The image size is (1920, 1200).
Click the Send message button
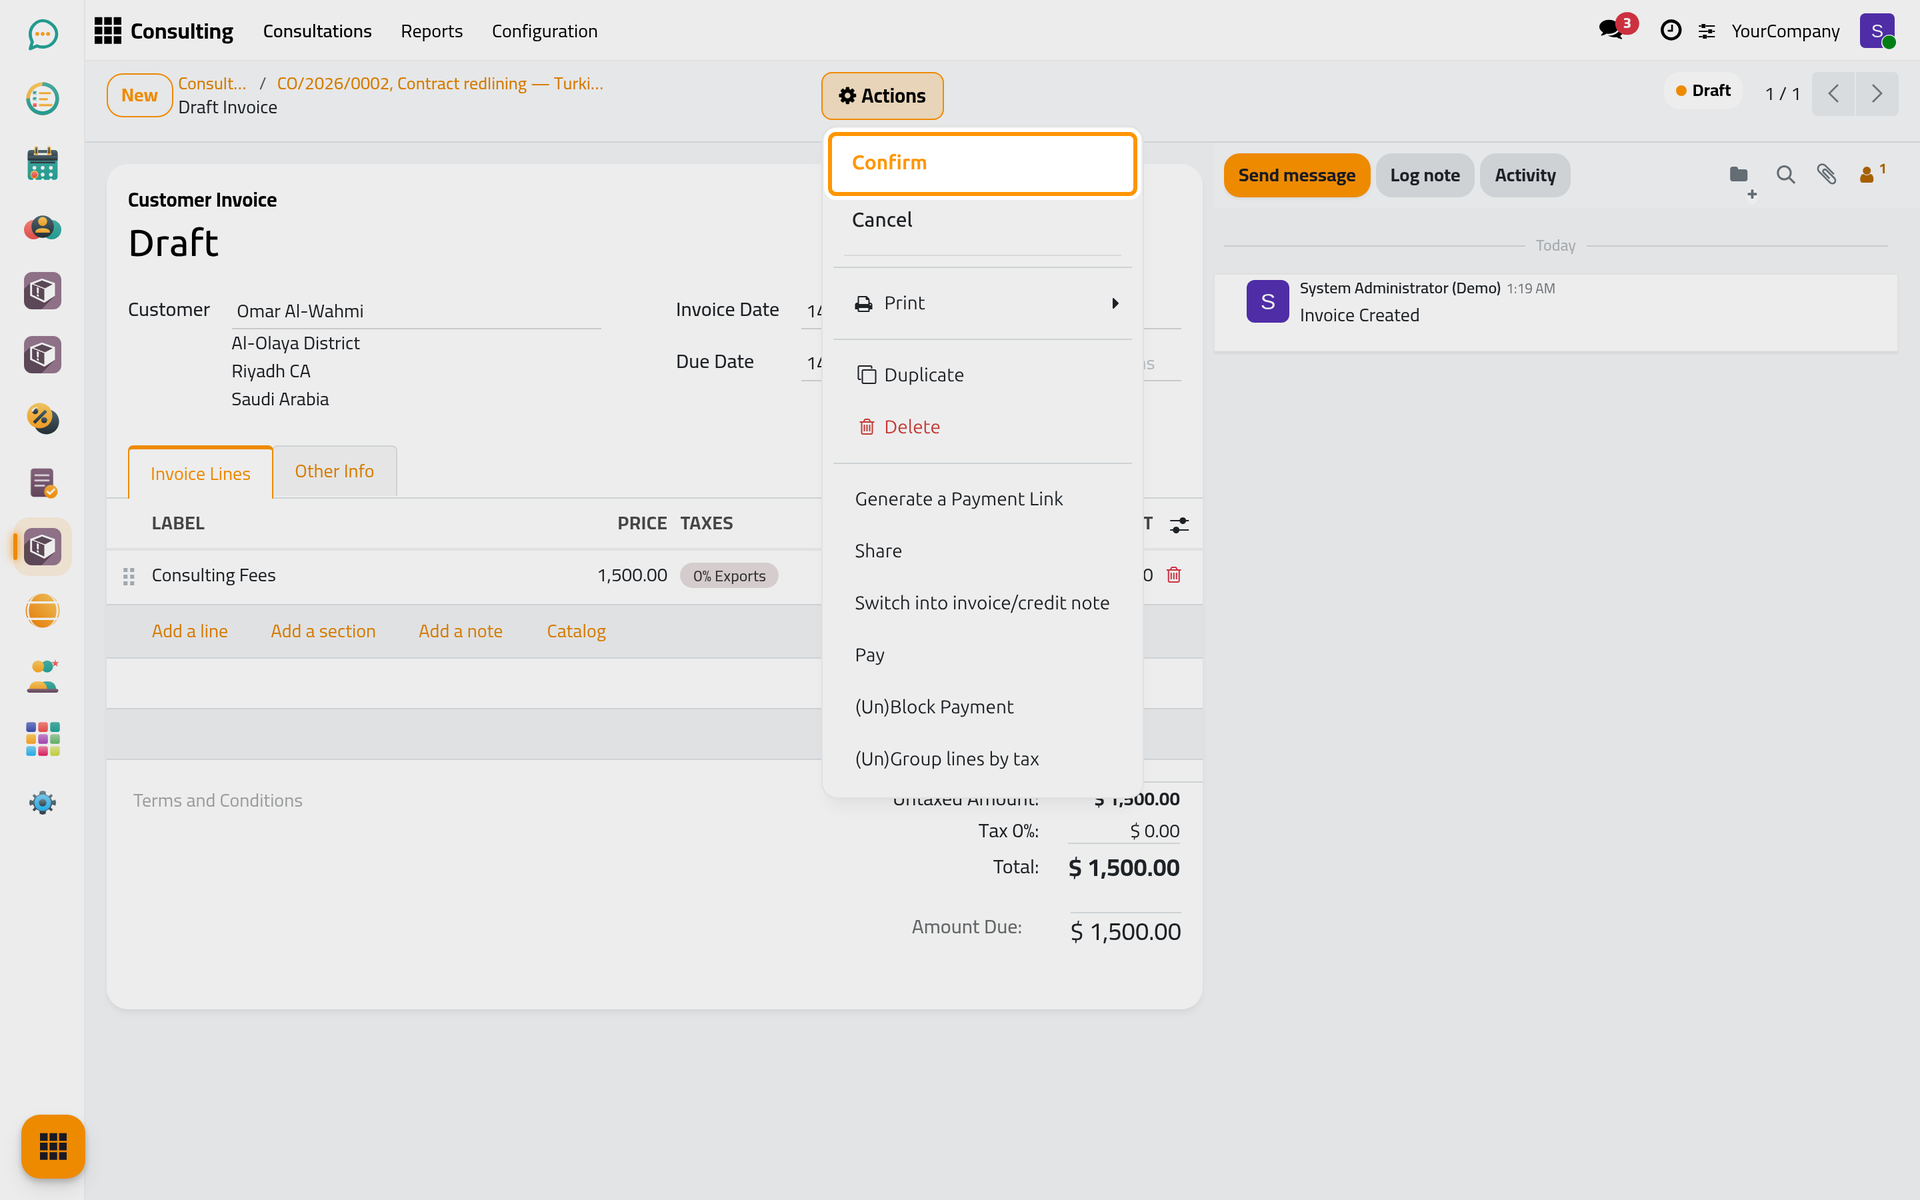pos(1296,175)
